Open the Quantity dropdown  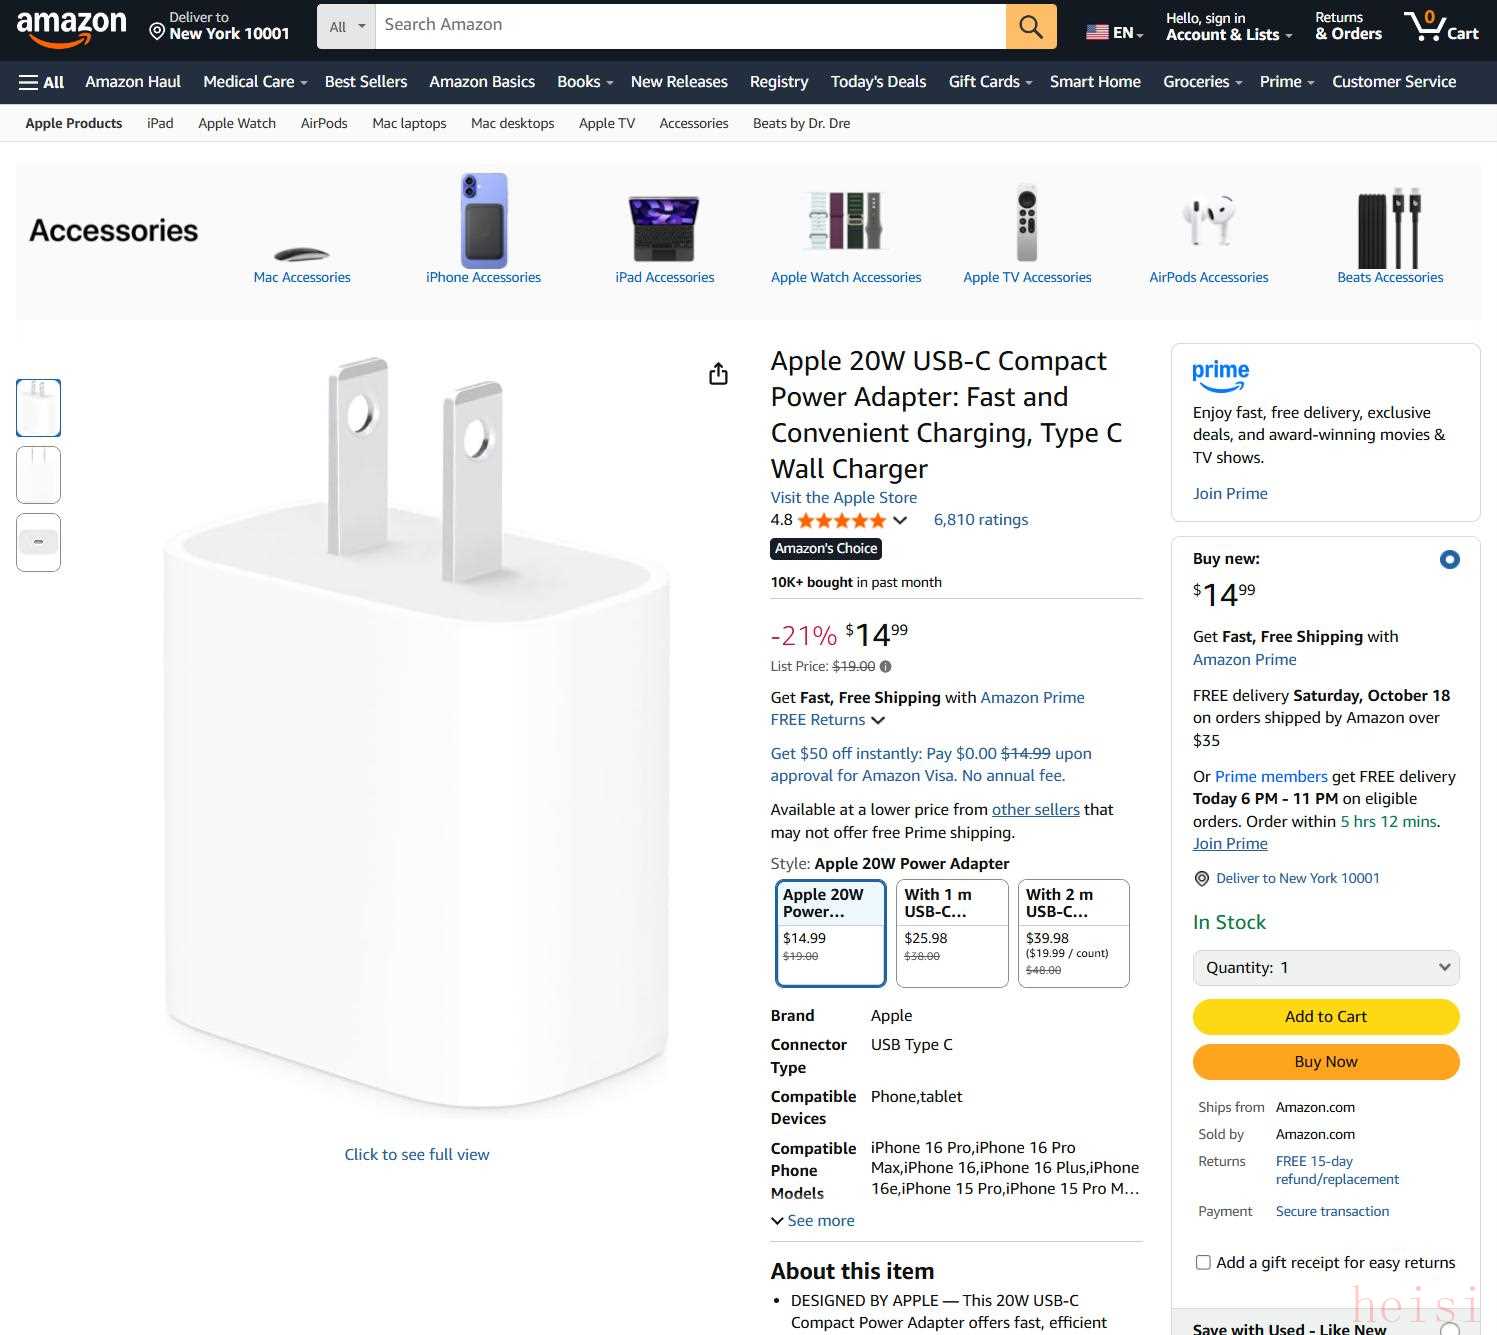click(x=1326, y=967)
